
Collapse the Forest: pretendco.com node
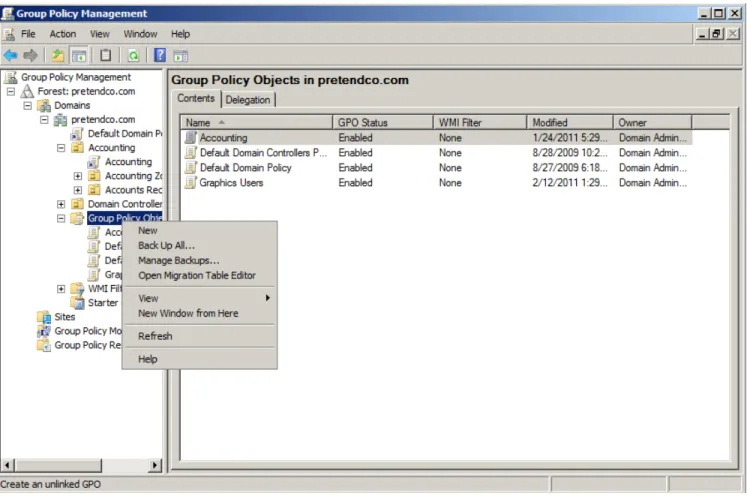[11, 91]
